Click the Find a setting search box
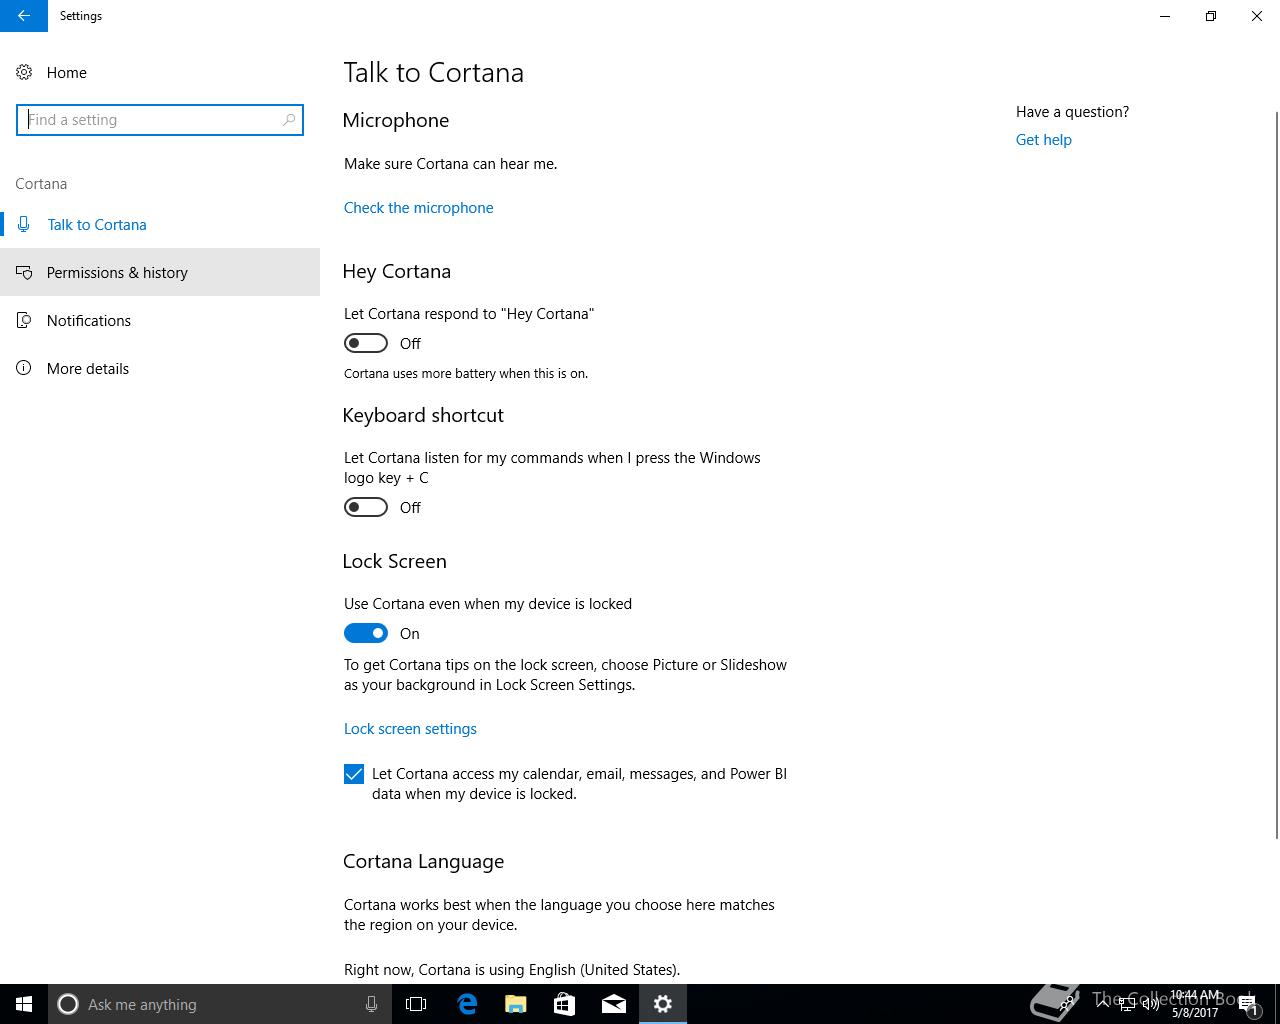 [160, 120]
